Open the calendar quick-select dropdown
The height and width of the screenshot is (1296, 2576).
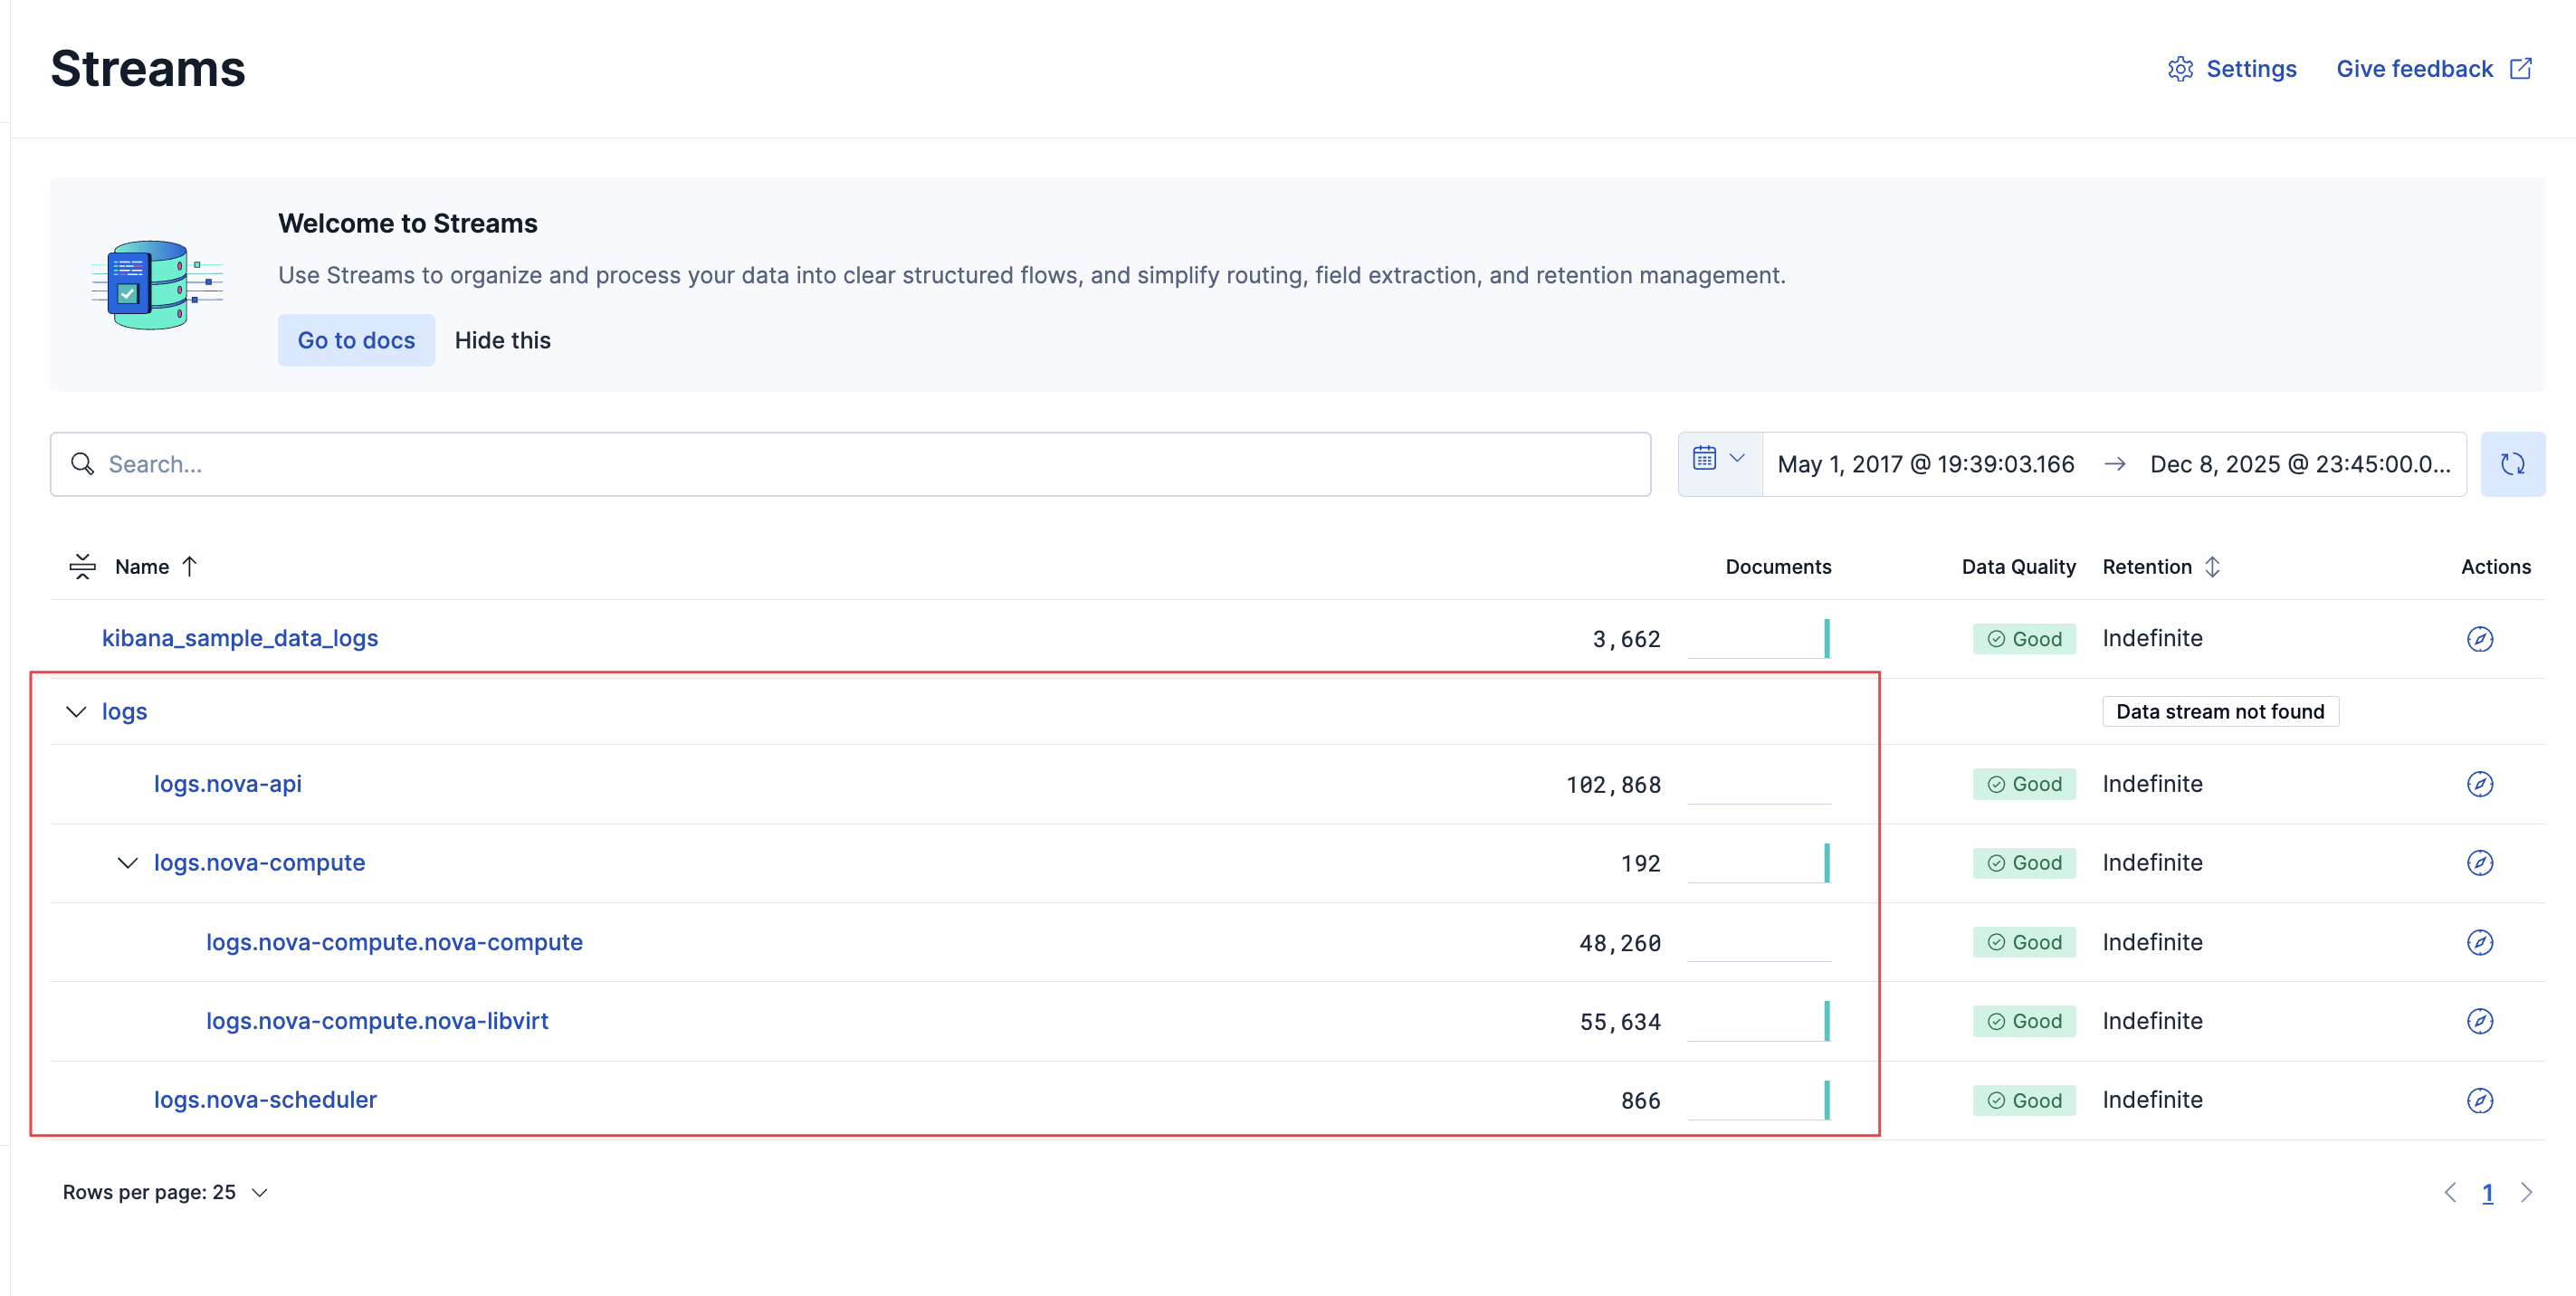click(x=1718, y=460)
